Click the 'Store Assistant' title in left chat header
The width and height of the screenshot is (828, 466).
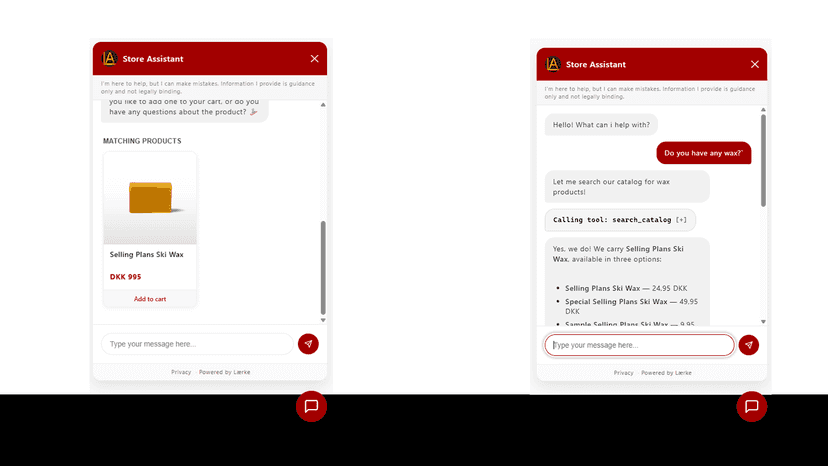(153, 59)
